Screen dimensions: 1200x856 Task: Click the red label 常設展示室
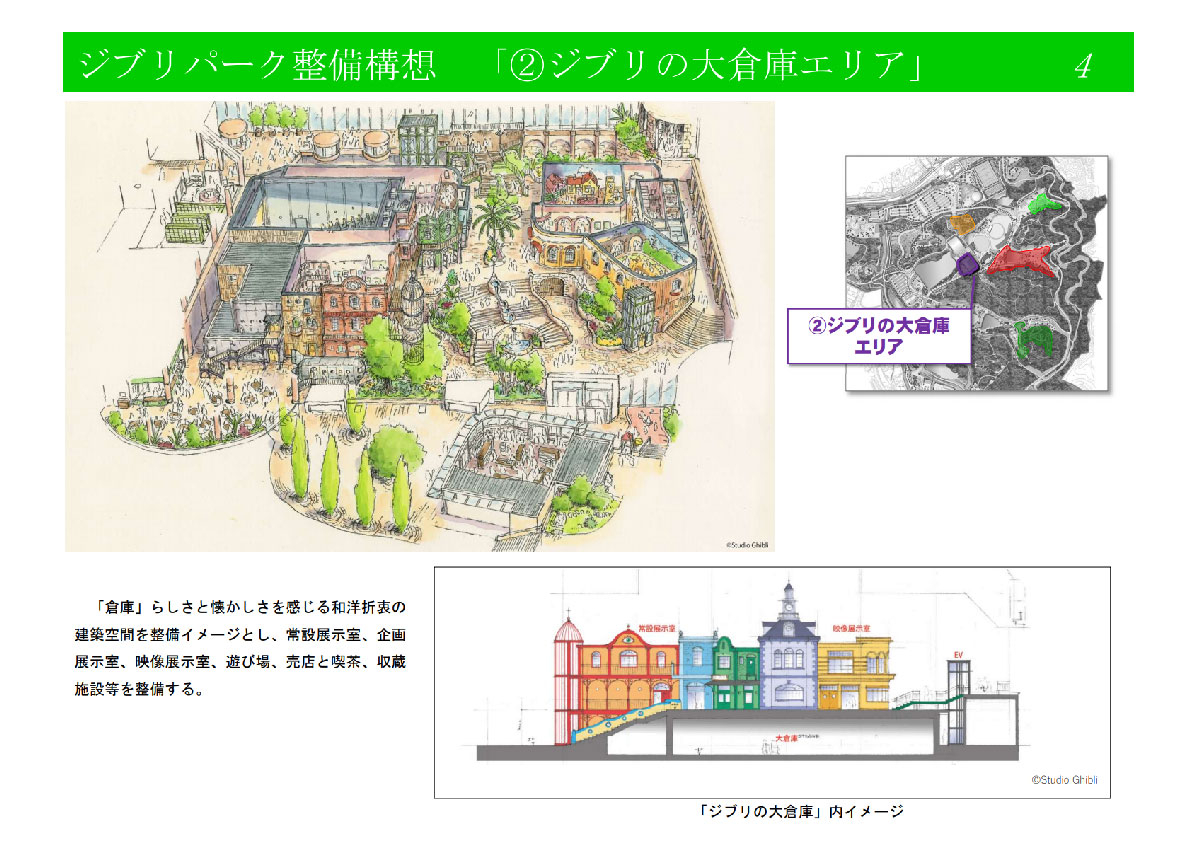tap(658, 631)
